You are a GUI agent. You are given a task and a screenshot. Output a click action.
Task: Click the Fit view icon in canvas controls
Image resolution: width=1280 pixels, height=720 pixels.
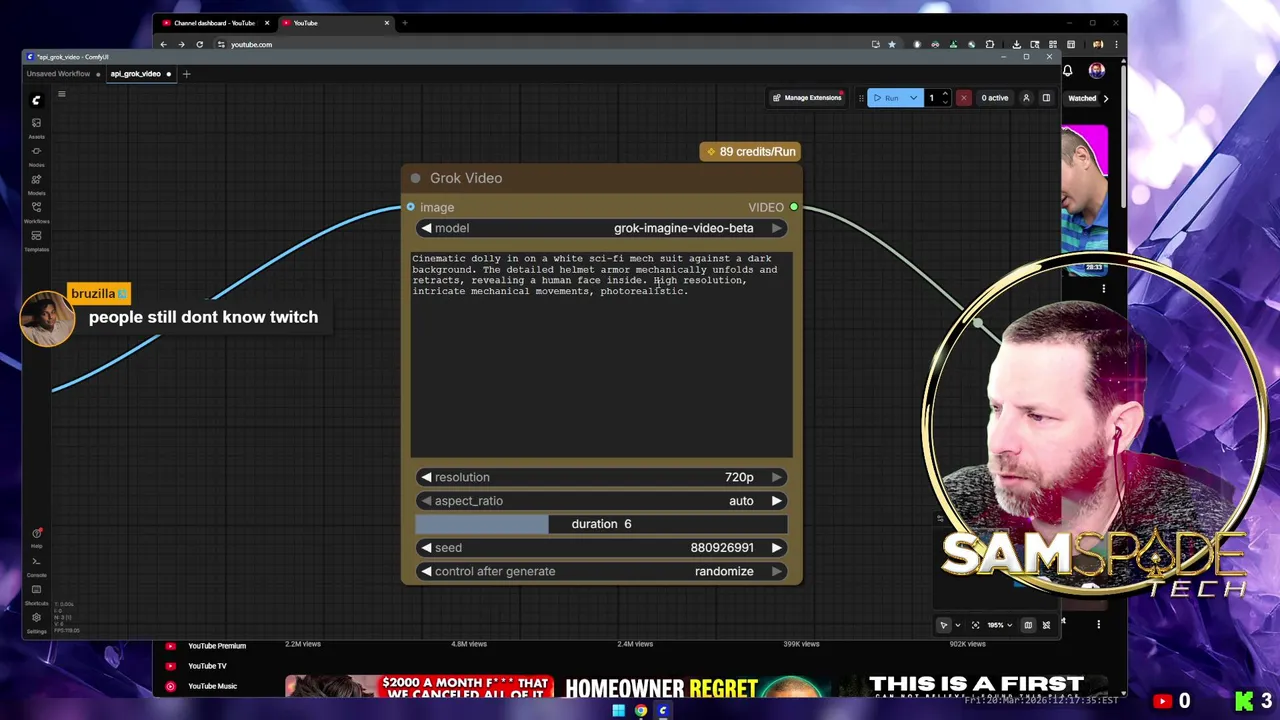[975, 625]
